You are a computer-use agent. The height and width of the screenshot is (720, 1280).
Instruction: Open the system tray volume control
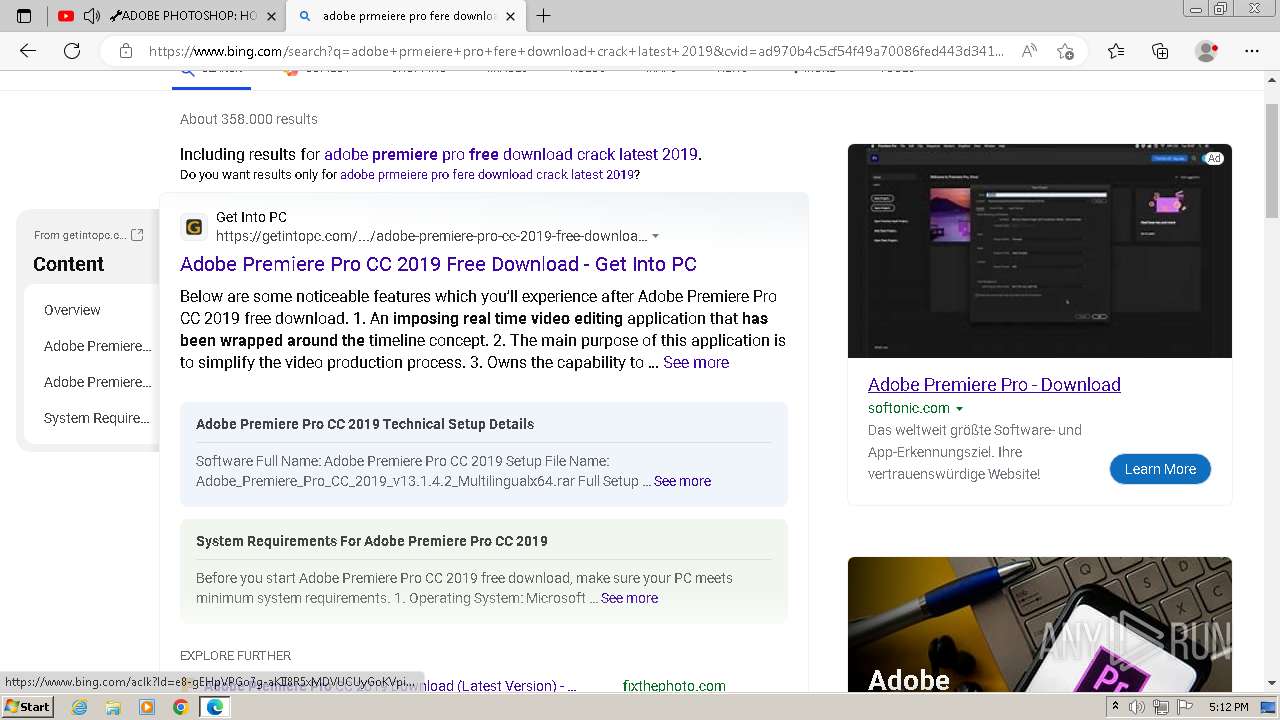pyautogui.click(x=1136, y=707)
